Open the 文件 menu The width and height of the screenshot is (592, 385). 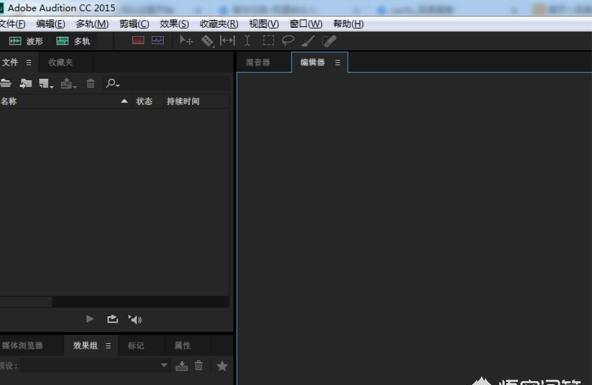coord(12,24)
